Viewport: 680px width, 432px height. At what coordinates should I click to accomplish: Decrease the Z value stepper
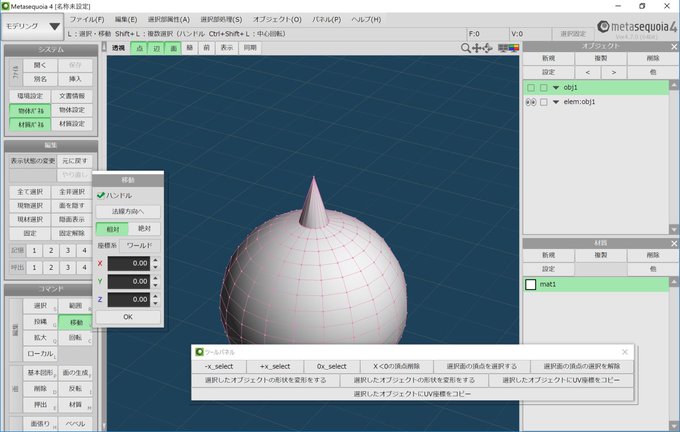(x=155, y=303)
